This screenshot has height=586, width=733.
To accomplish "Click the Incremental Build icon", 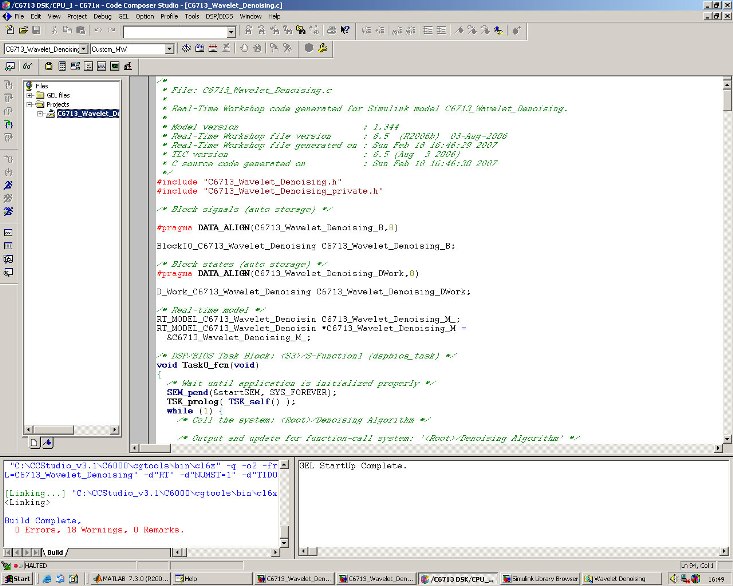I will pyautogui.click(x=200, y=48).
